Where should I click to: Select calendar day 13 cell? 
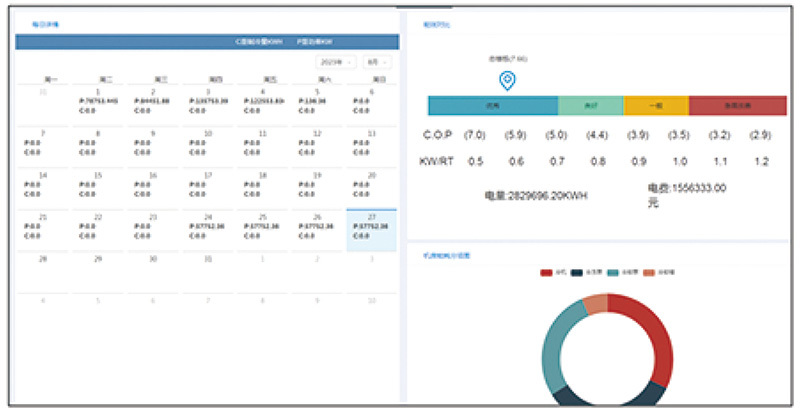(x=371, y=146)
